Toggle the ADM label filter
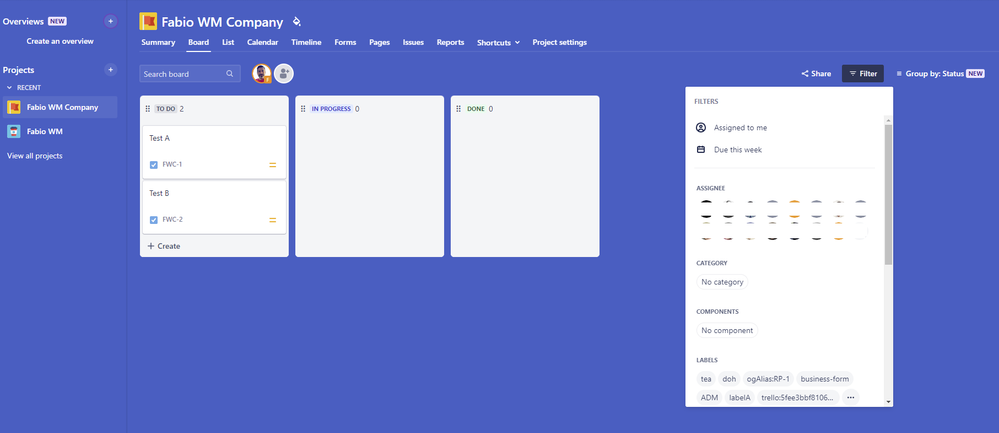 (709, 397)
